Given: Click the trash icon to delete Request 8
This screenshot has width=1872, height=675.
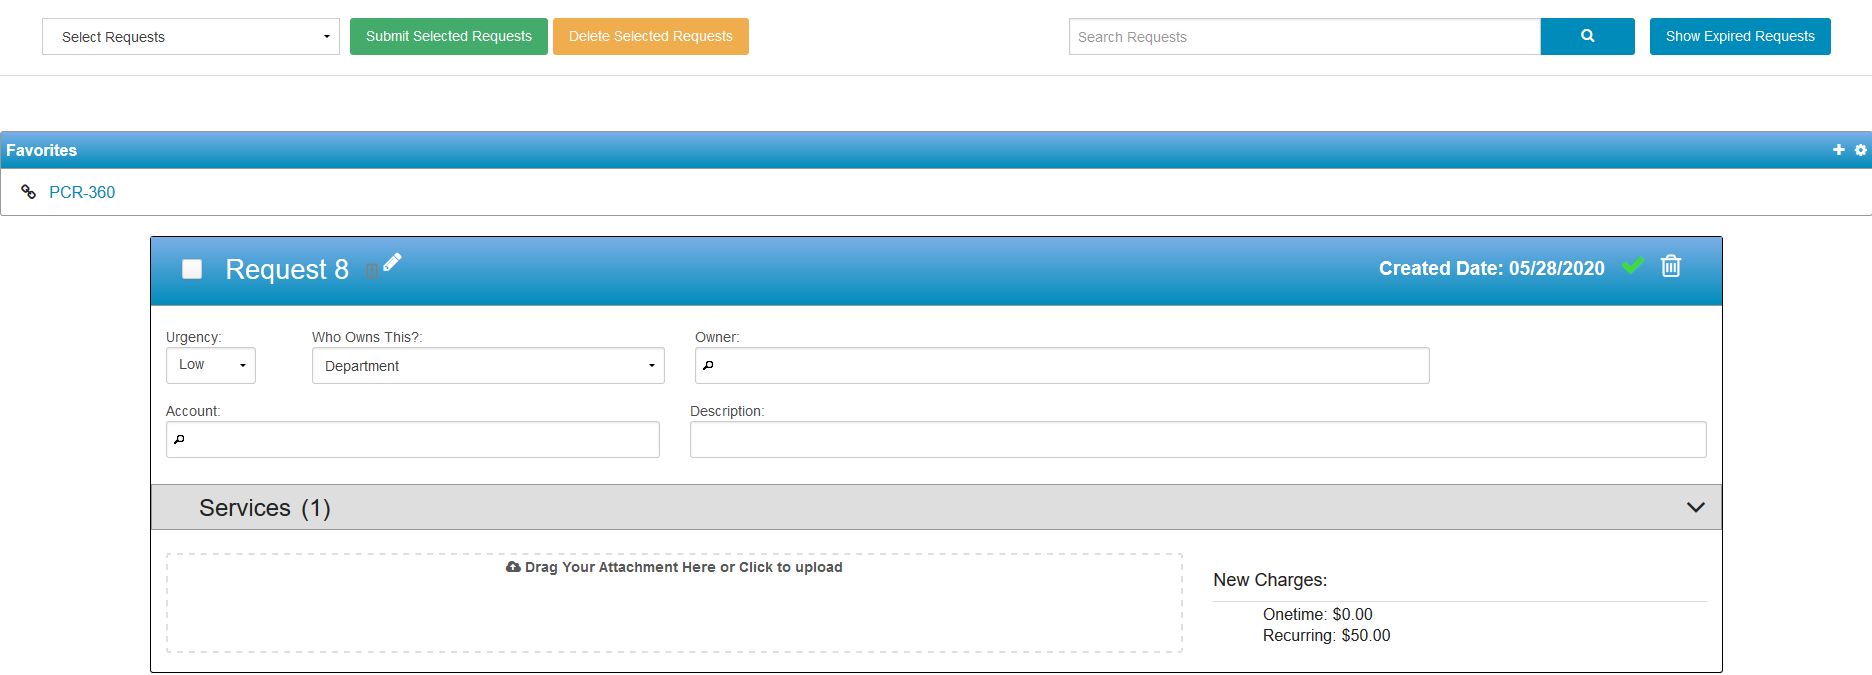Looking at the screenshot, I should 1670,266.
